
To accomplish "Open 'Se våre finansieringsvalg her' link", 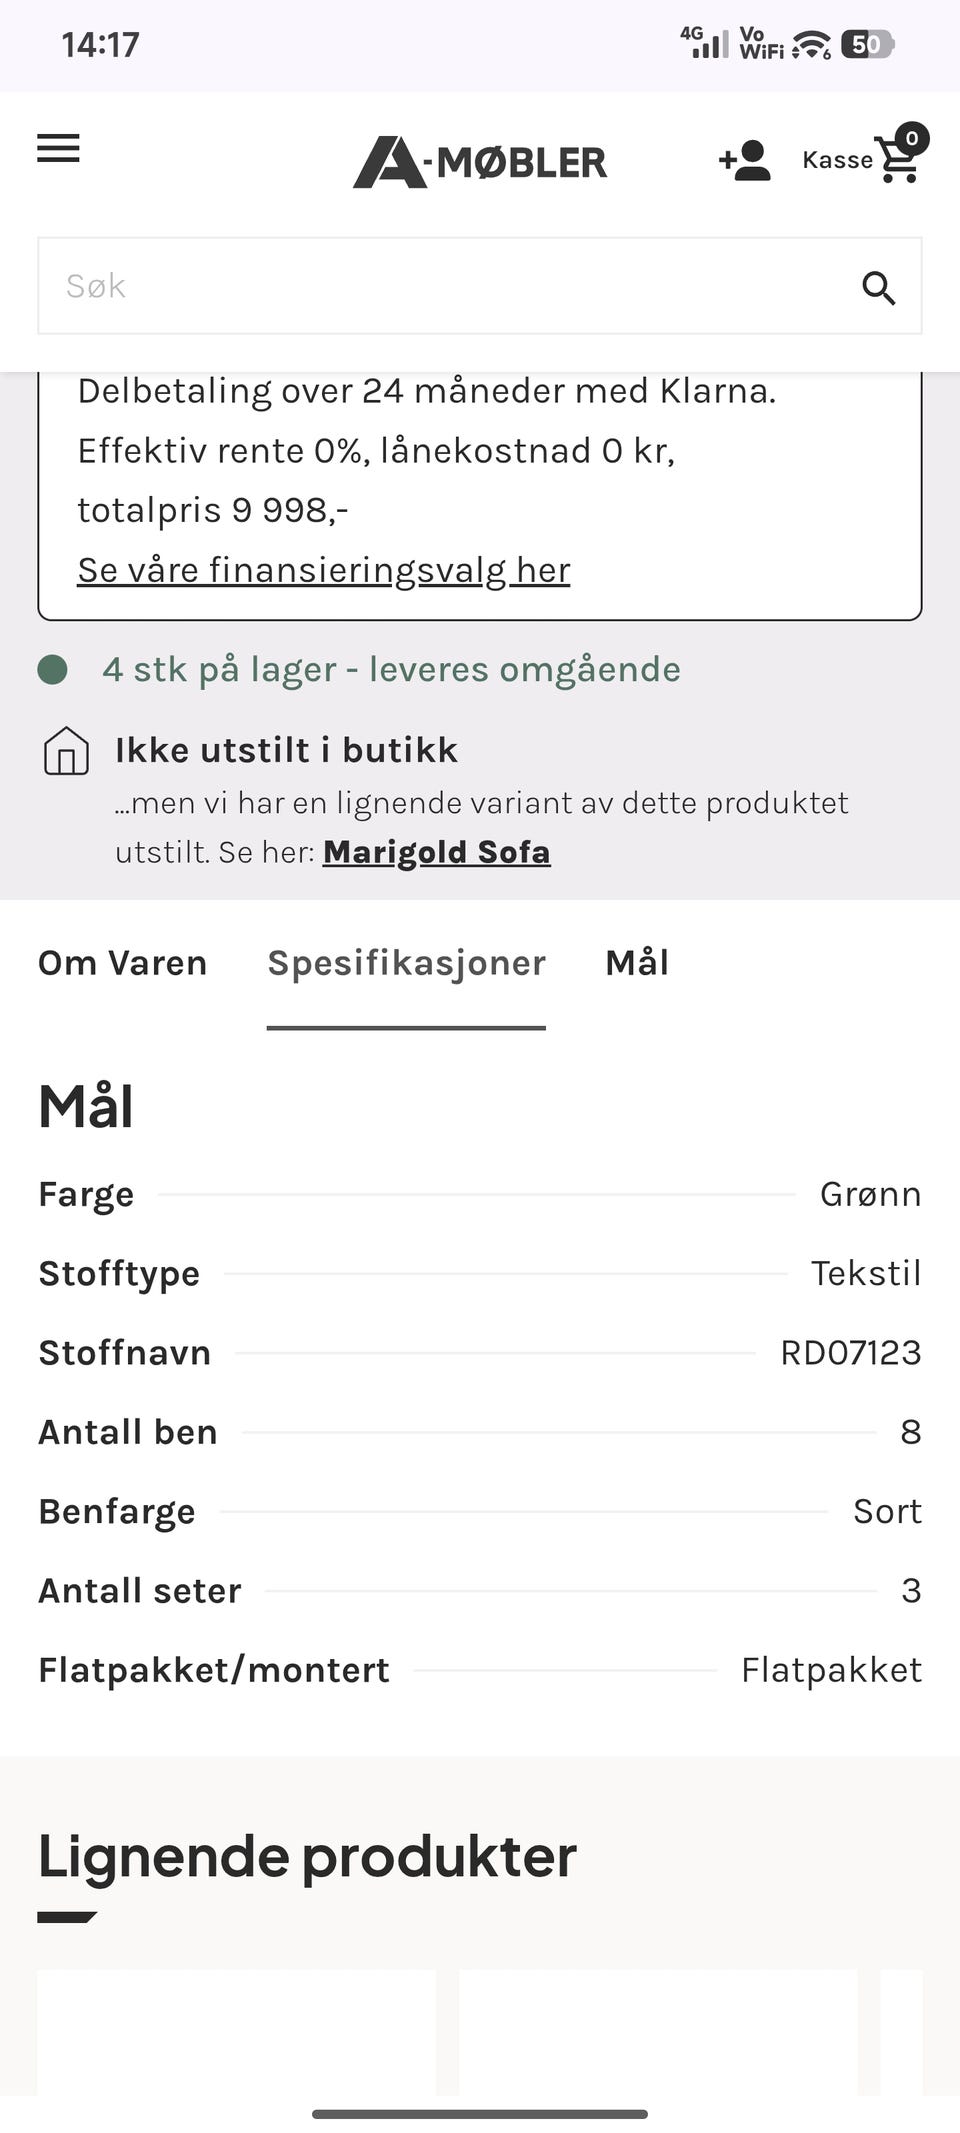I will [x=323, y=570].
